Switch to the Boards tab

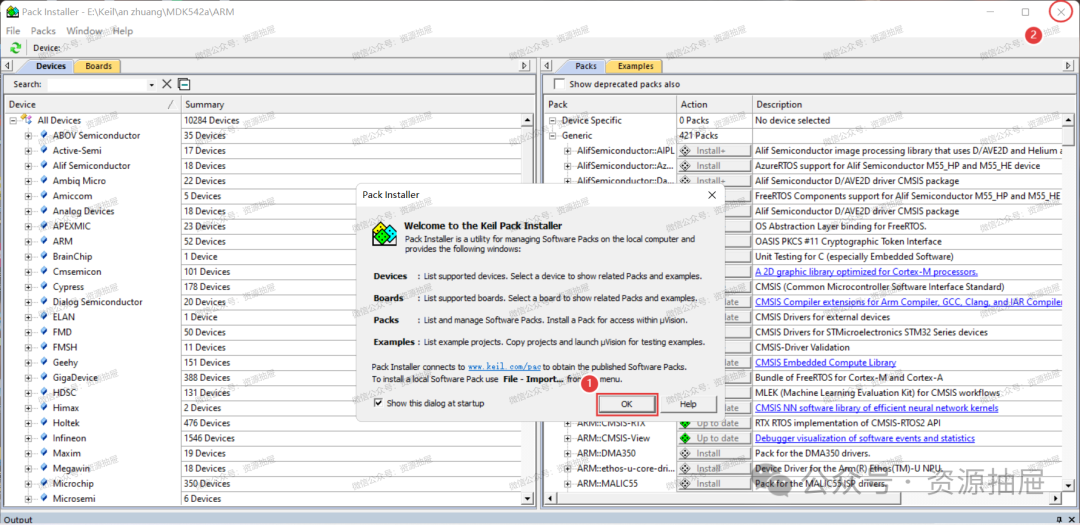(98, 66)
